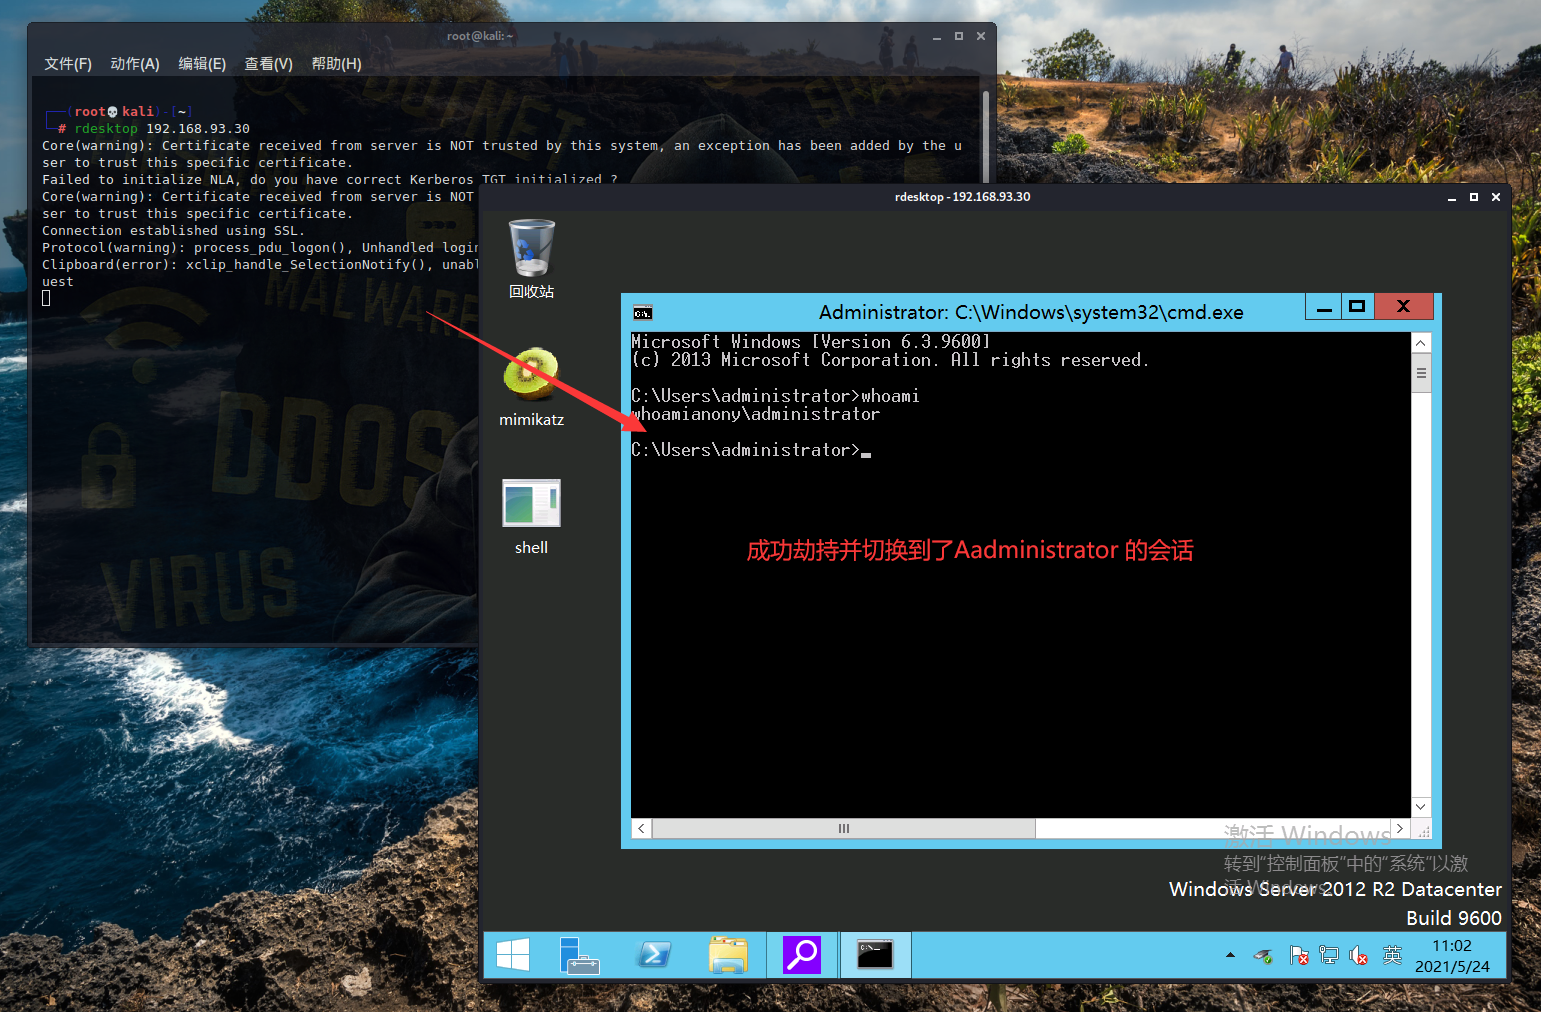
Task: Click the 'Microsoft Windows [Version 6.3.9600]' line
Action: click(811, 342)
